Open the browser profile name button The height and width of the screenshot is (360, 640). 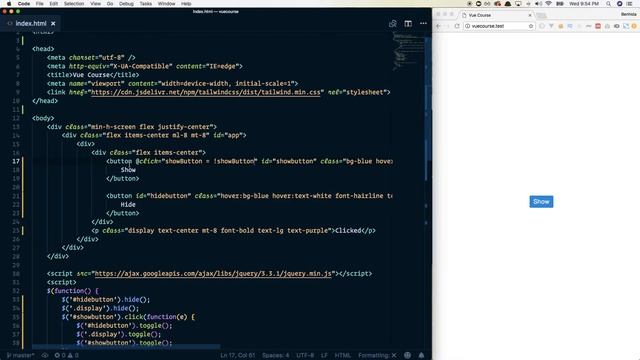pos(629,14)
